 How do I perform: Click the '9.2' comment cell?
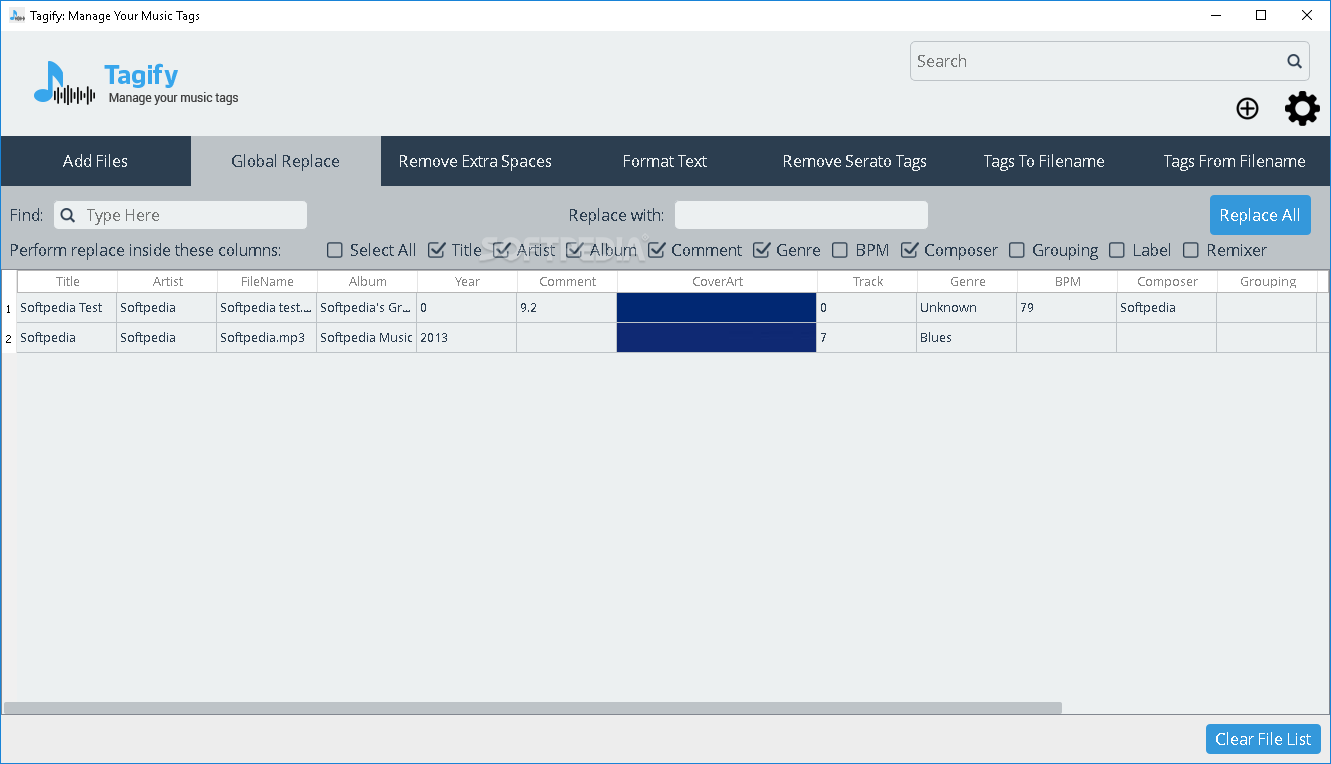coord(567,308)
